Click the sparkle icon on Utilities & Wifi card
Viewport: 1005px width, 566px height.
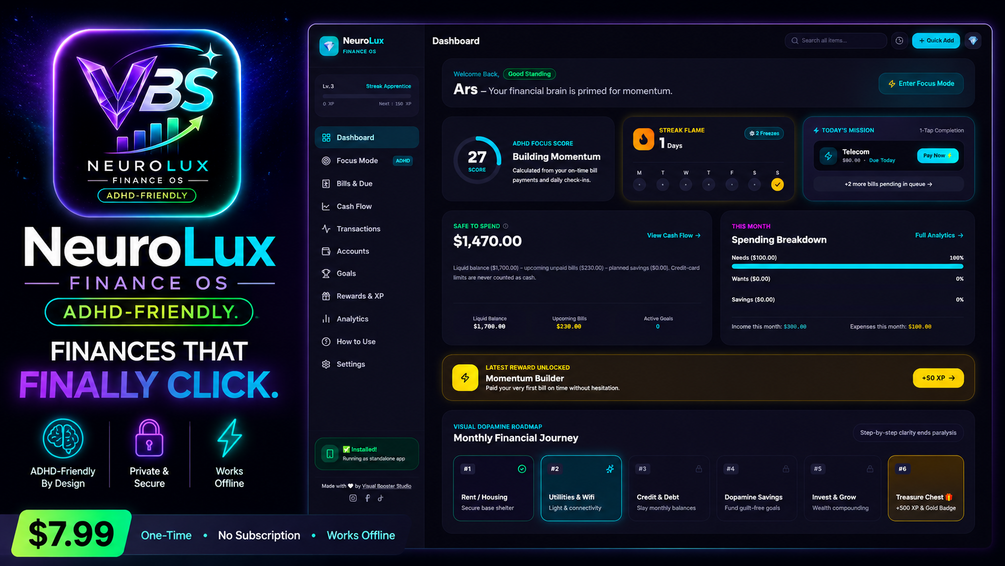point(610,469)
